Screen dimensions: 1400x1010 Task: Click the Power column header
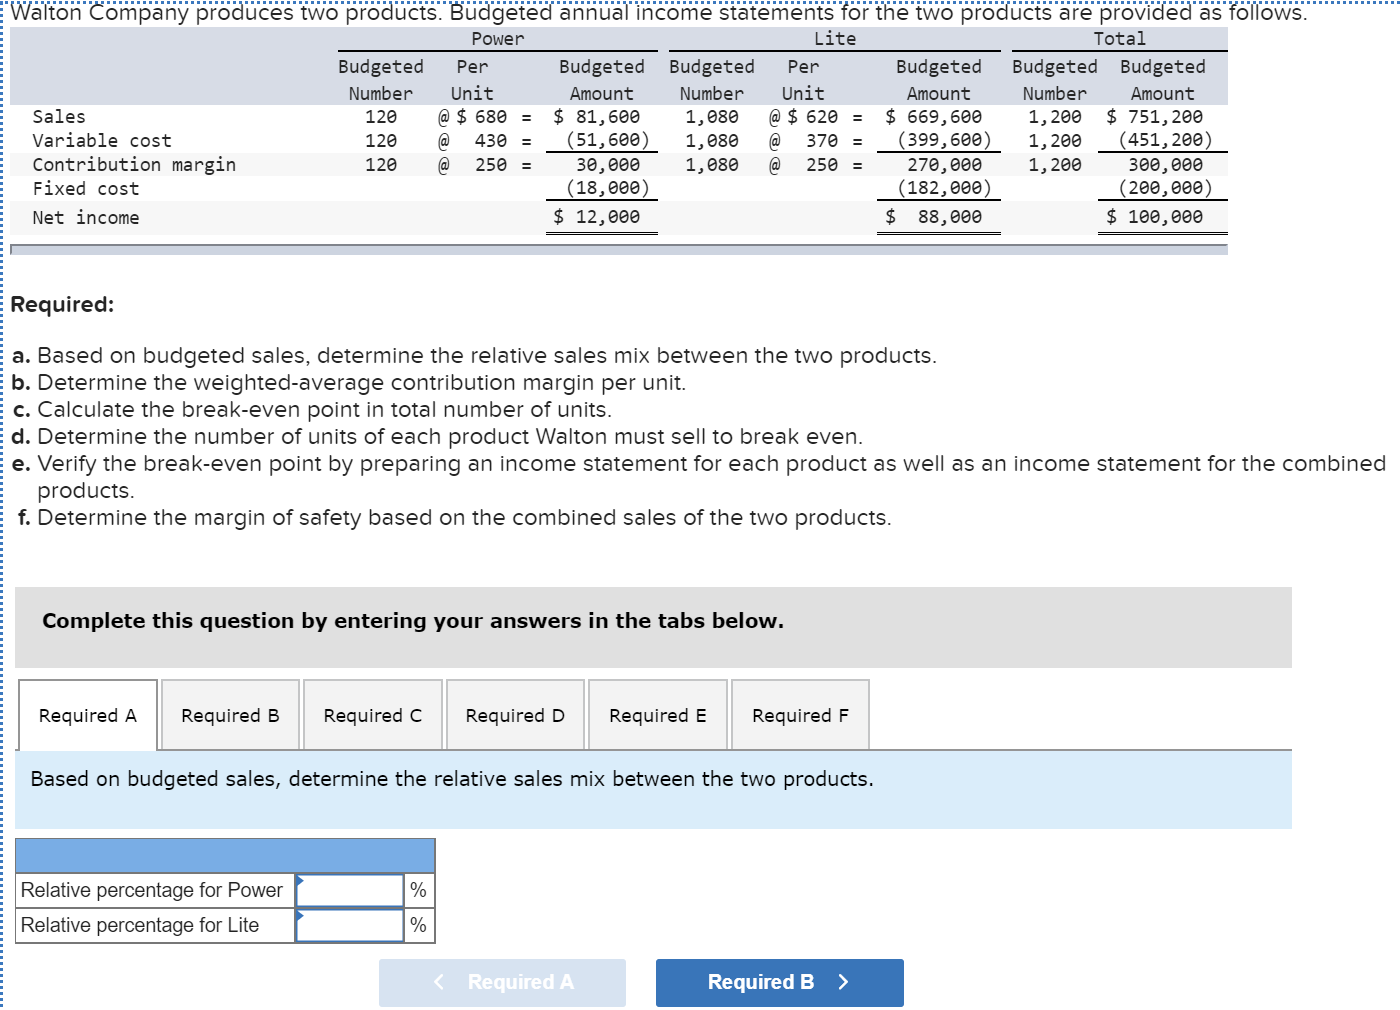498,39
